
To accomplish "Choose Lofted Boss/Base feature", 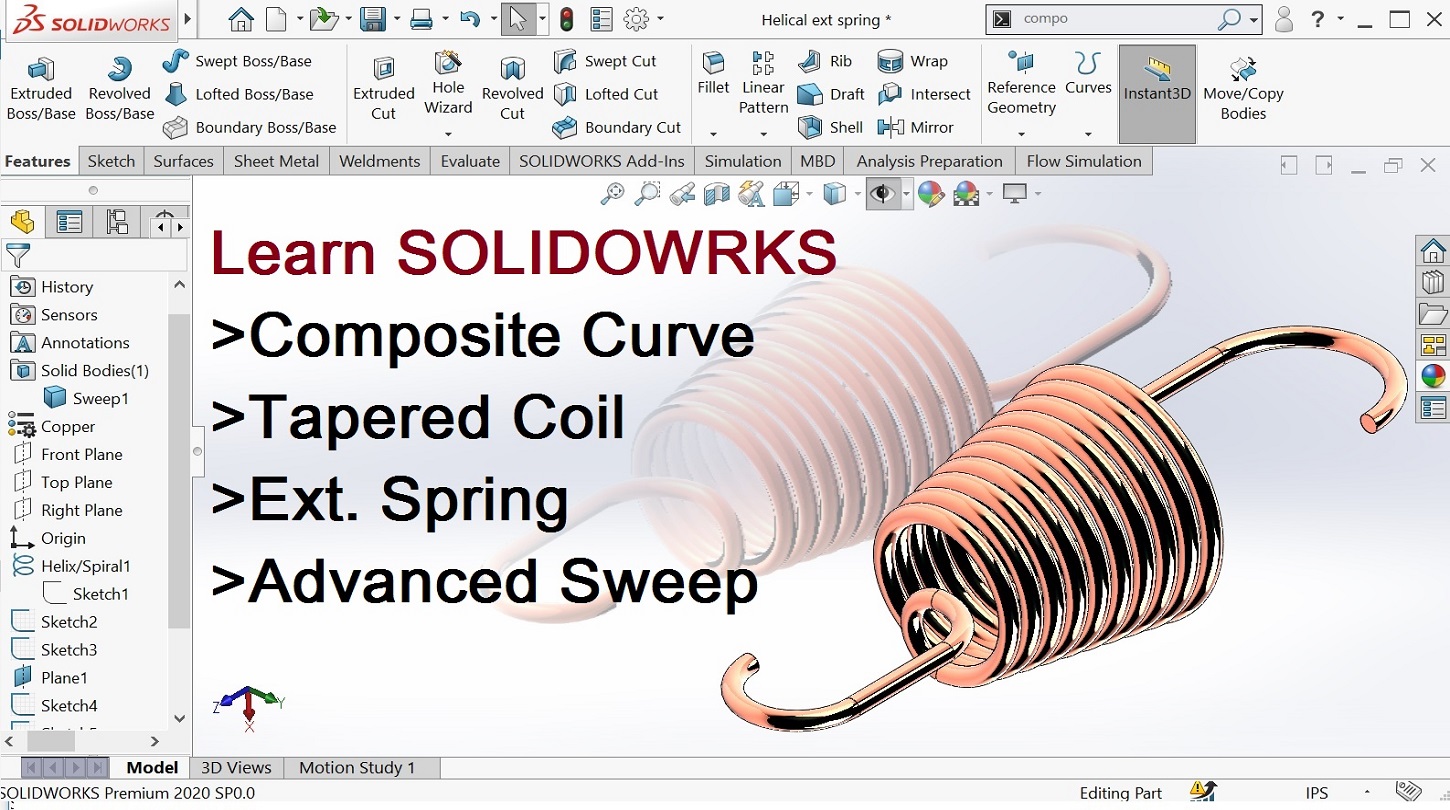I will 239,94.
